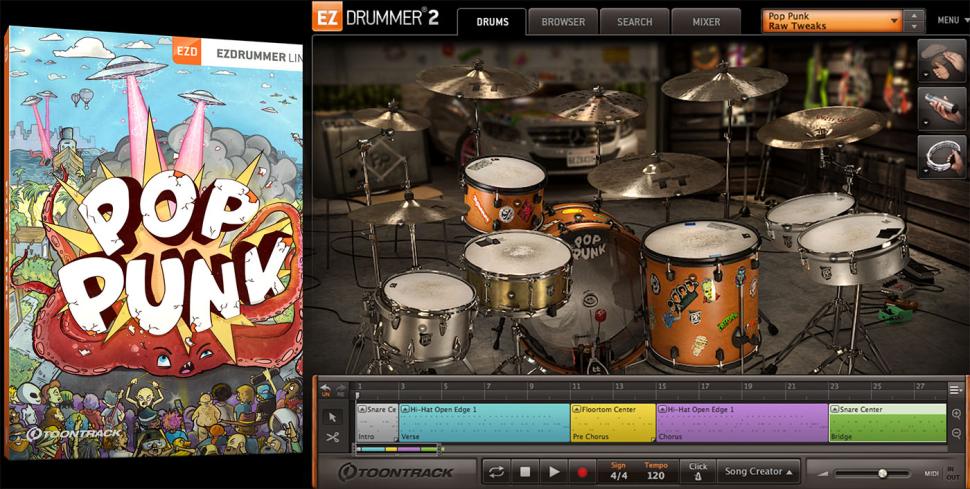Select the yellow Pre Chorus song block
This screenshot has width=970, height=489.
tap(612, 423)
